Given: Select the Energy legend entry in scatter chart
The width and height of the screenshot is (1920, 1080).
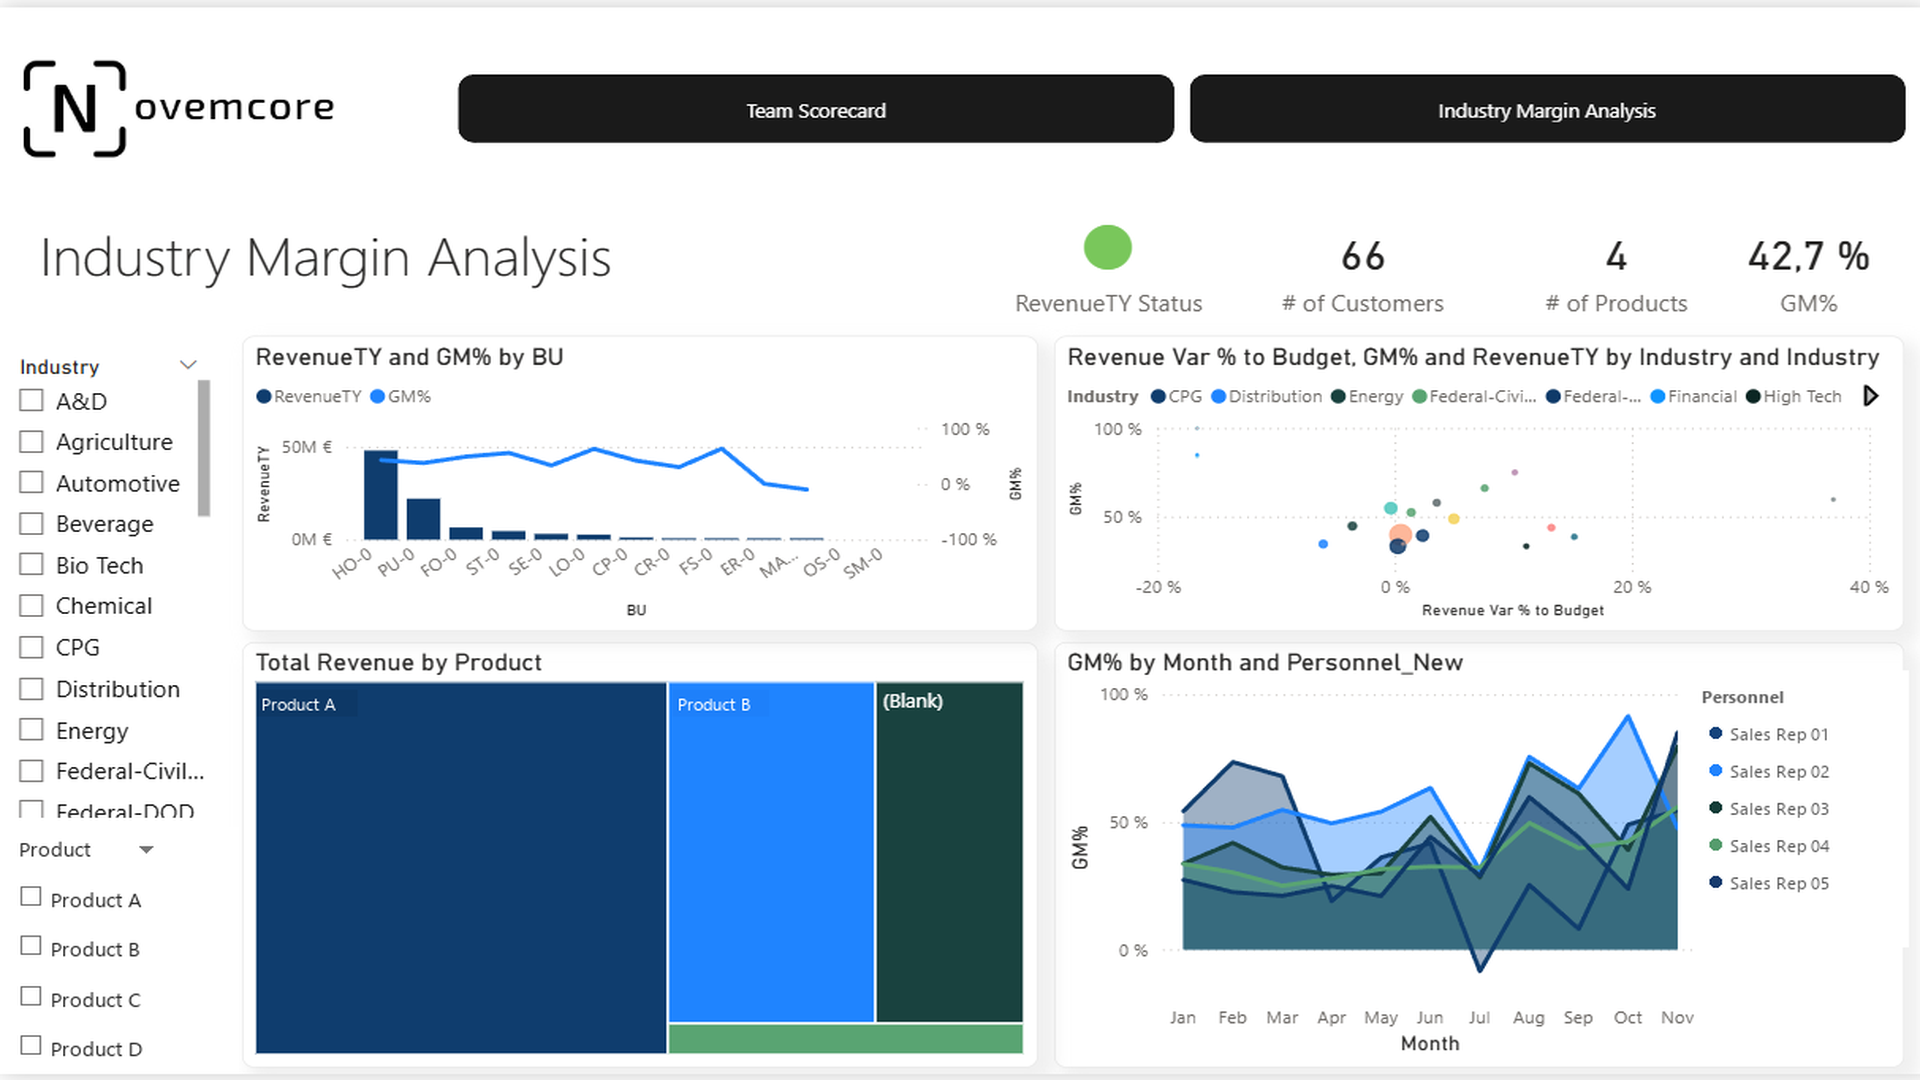Looking at the screenshot, I should 1367,396.
